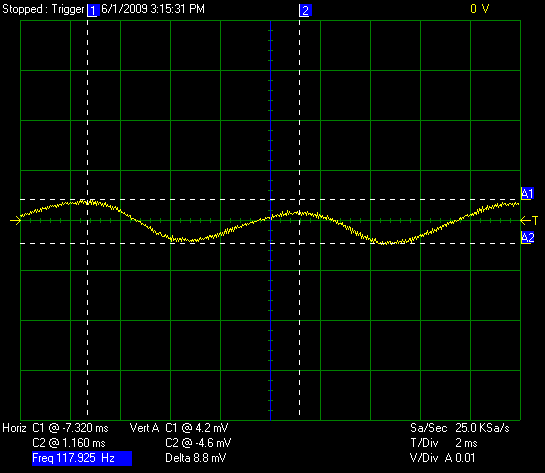Select the highlighted Freq 117.925 Hz readout
This screenshot has width=545, height=473.
pyautogui.click(x=82, y=458)
